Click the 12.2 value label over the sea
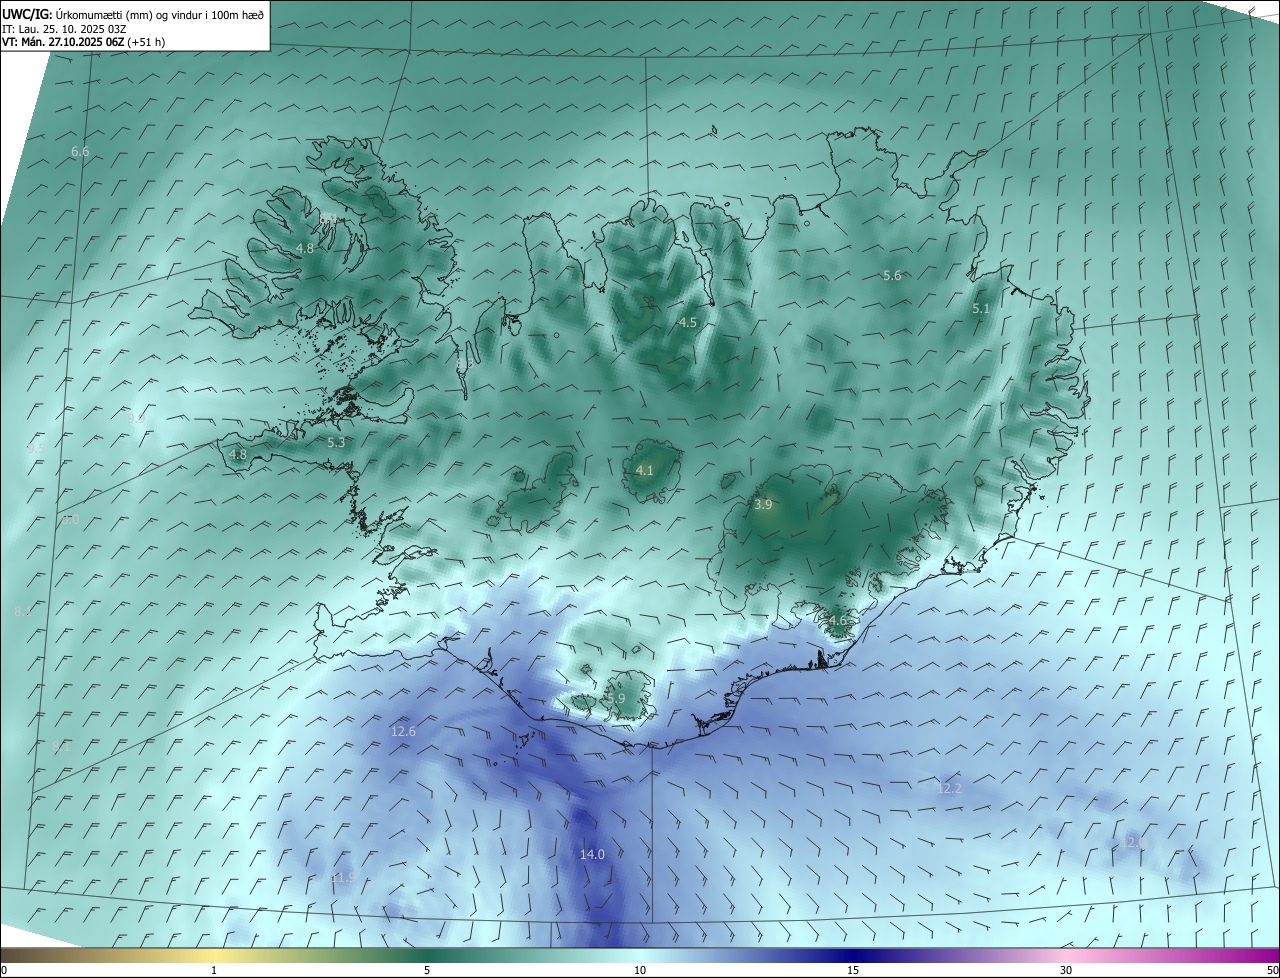This screenshot has width=1280, height=978. (949, 788)
